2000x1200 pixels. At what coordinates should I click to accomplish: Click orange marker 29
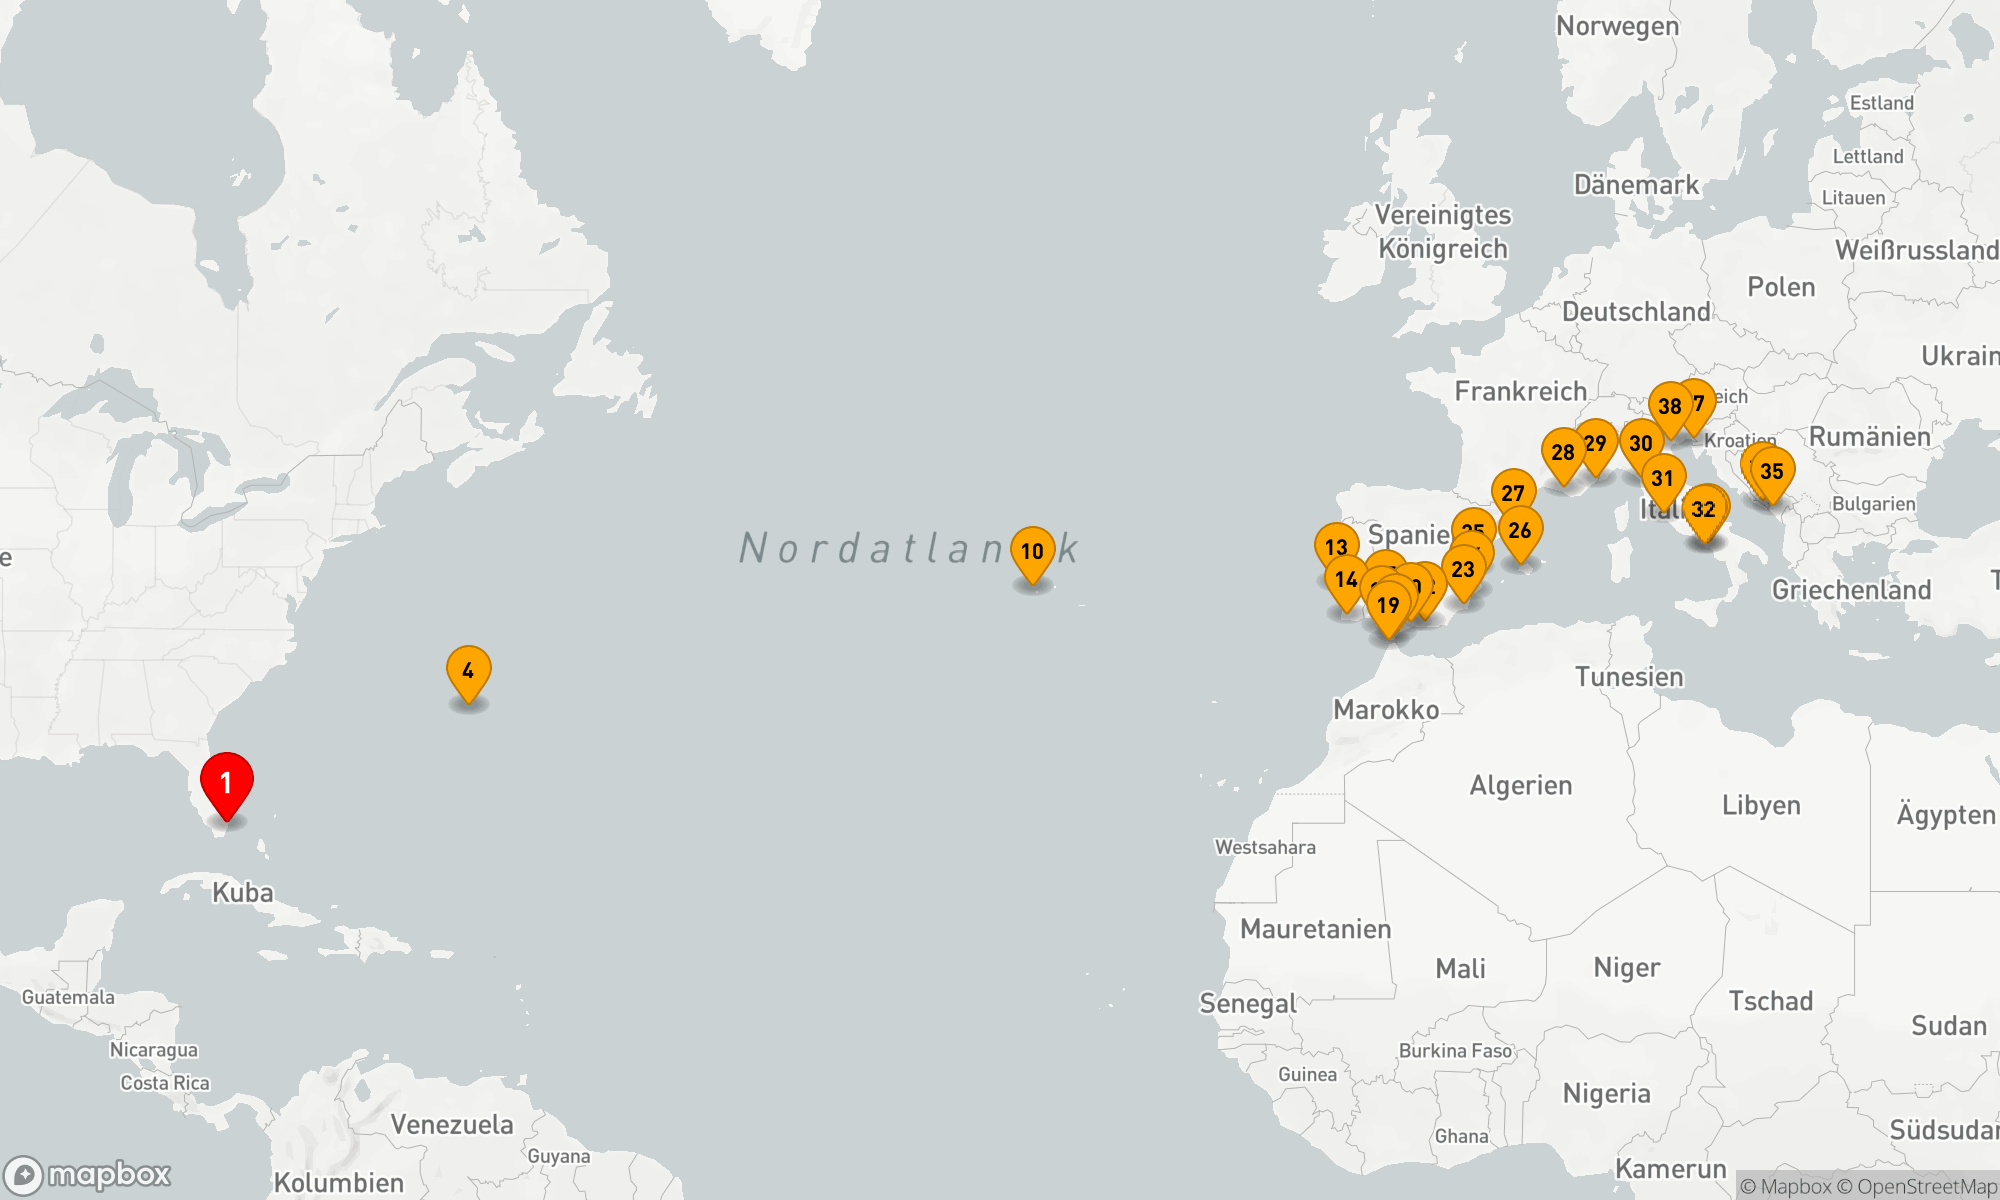point(1598,442)
